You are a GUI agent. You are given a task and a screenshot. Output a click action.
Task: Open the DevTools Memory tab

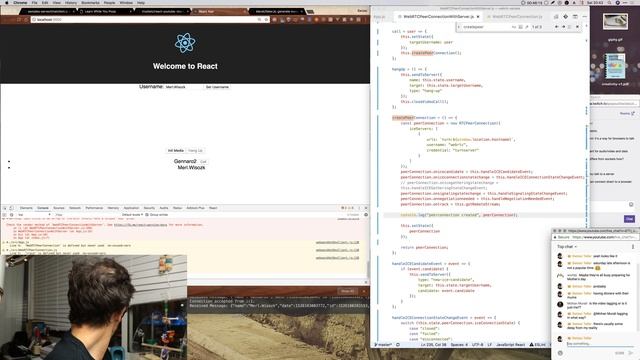[113, 208]
